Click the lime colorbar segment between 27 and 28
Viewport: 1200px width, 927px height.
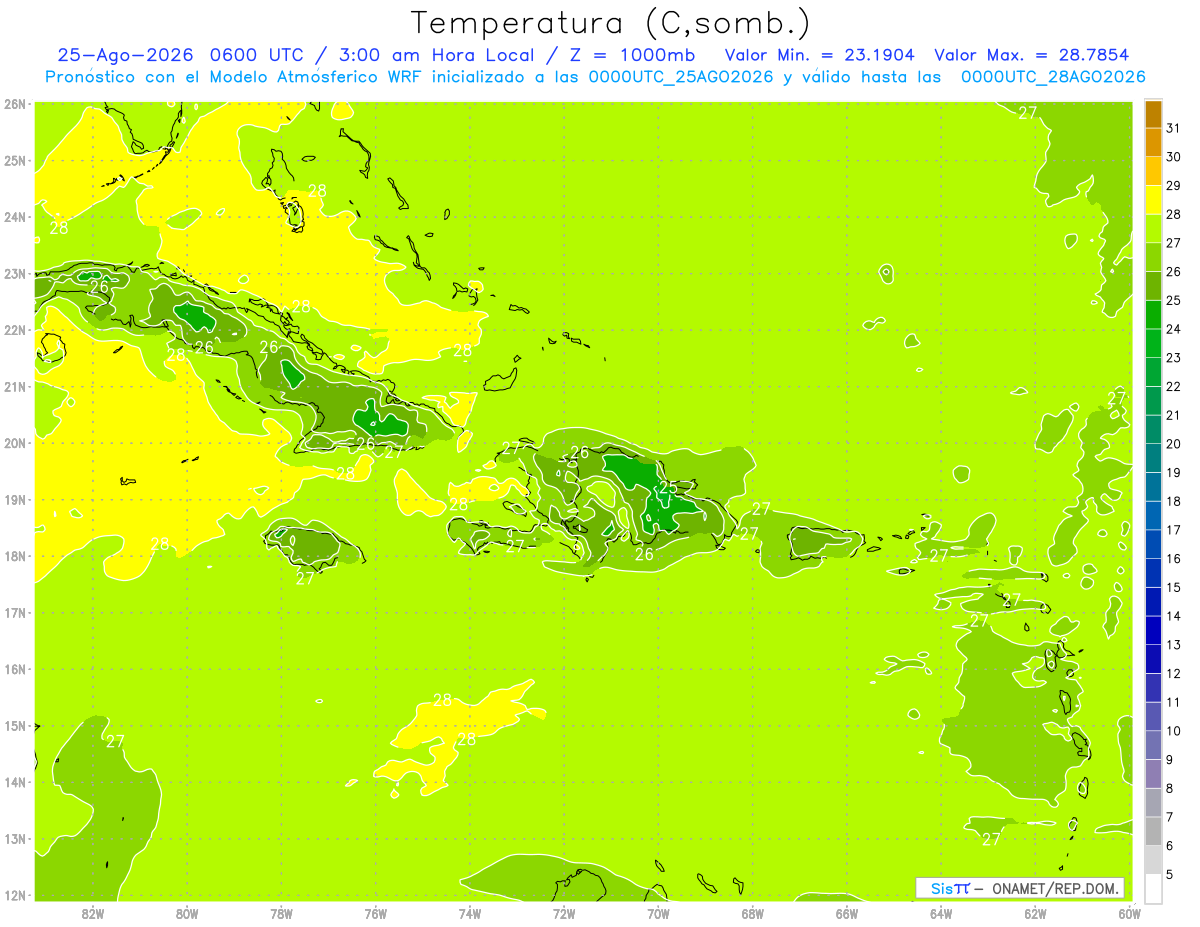(1153, 229)
